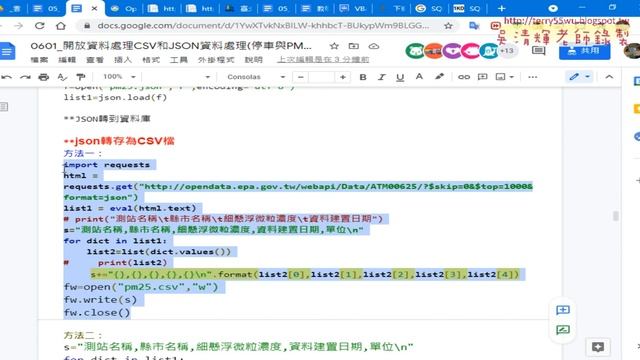This screenshot has width=640, height=360.
Task: Click the Insert link icon
Action: 464,77
